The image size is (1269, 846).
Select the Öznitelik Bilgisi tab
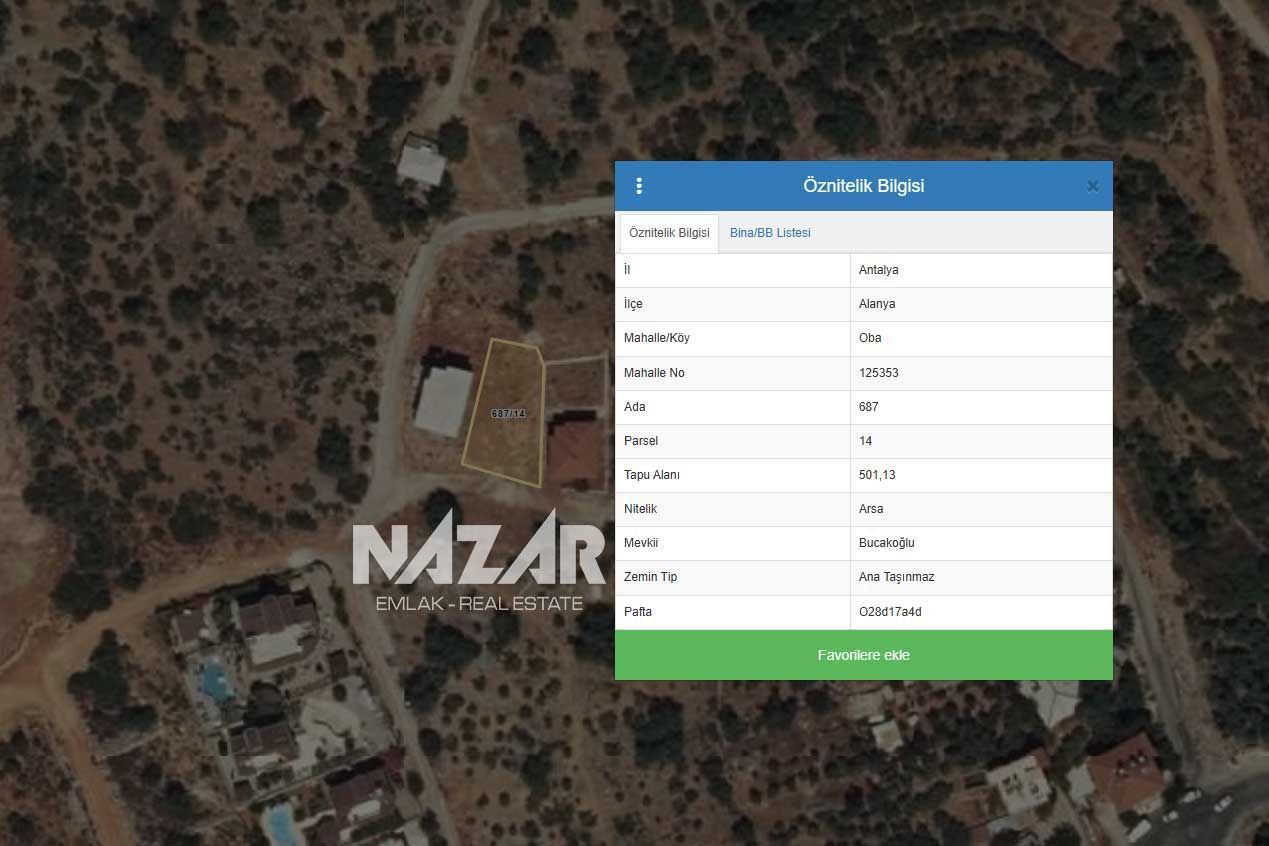(669, 233)
